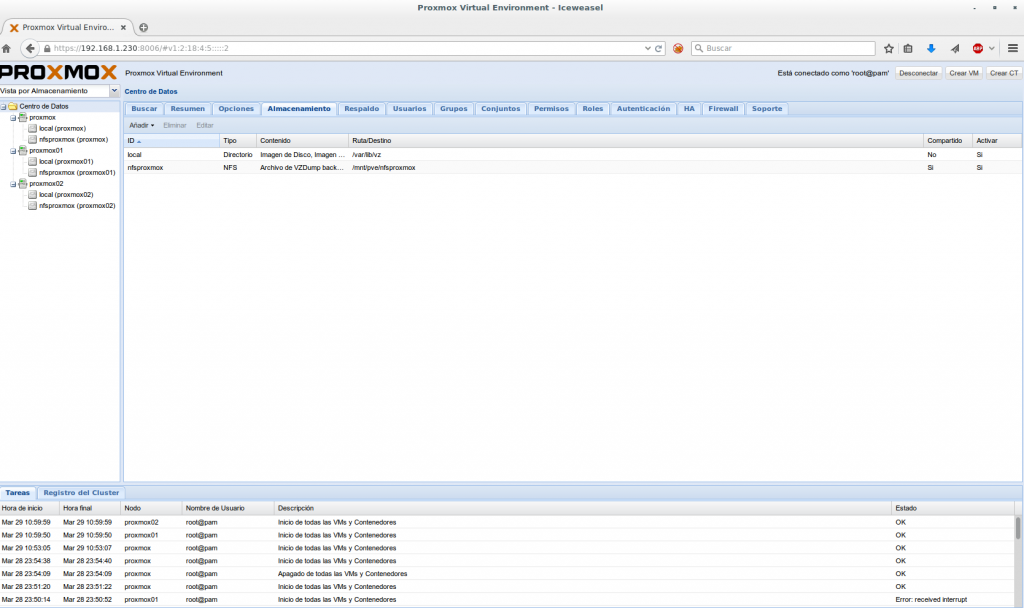Open the browser hamburger menu

point(1012,48)
